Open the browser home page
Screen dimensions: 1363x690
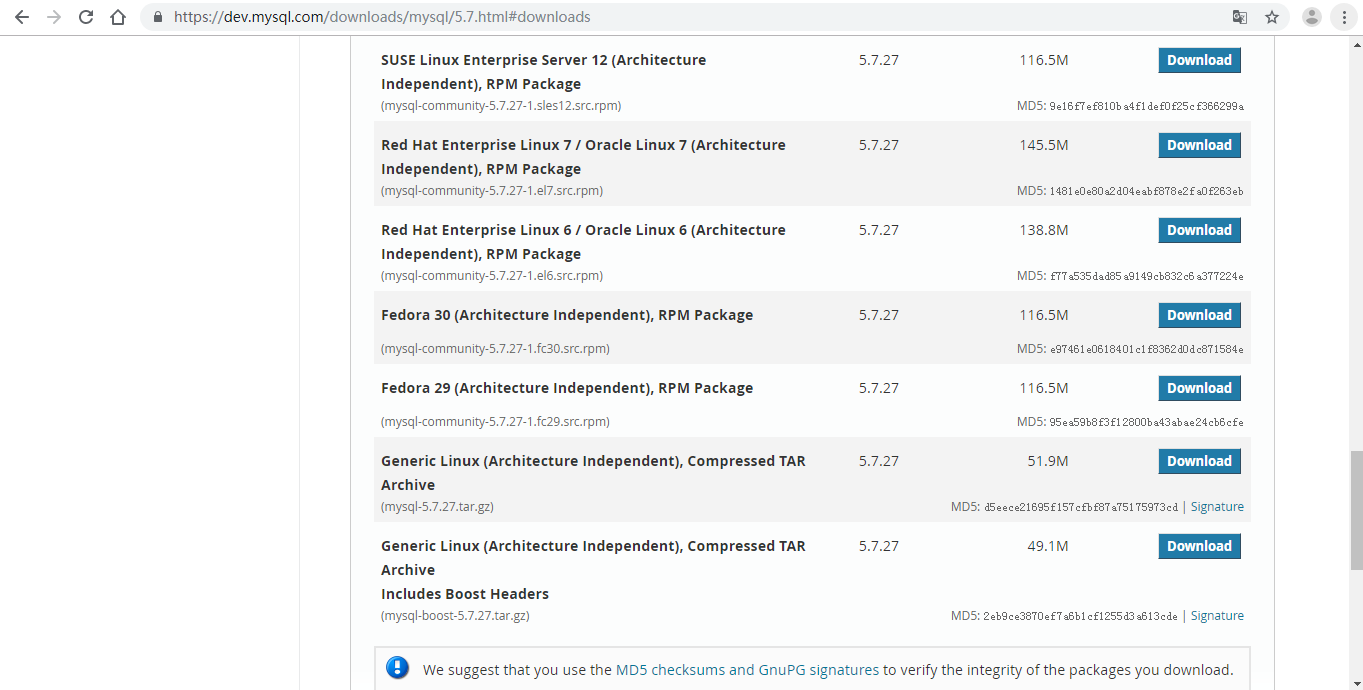pyautogui.click(x=118, y=17)
